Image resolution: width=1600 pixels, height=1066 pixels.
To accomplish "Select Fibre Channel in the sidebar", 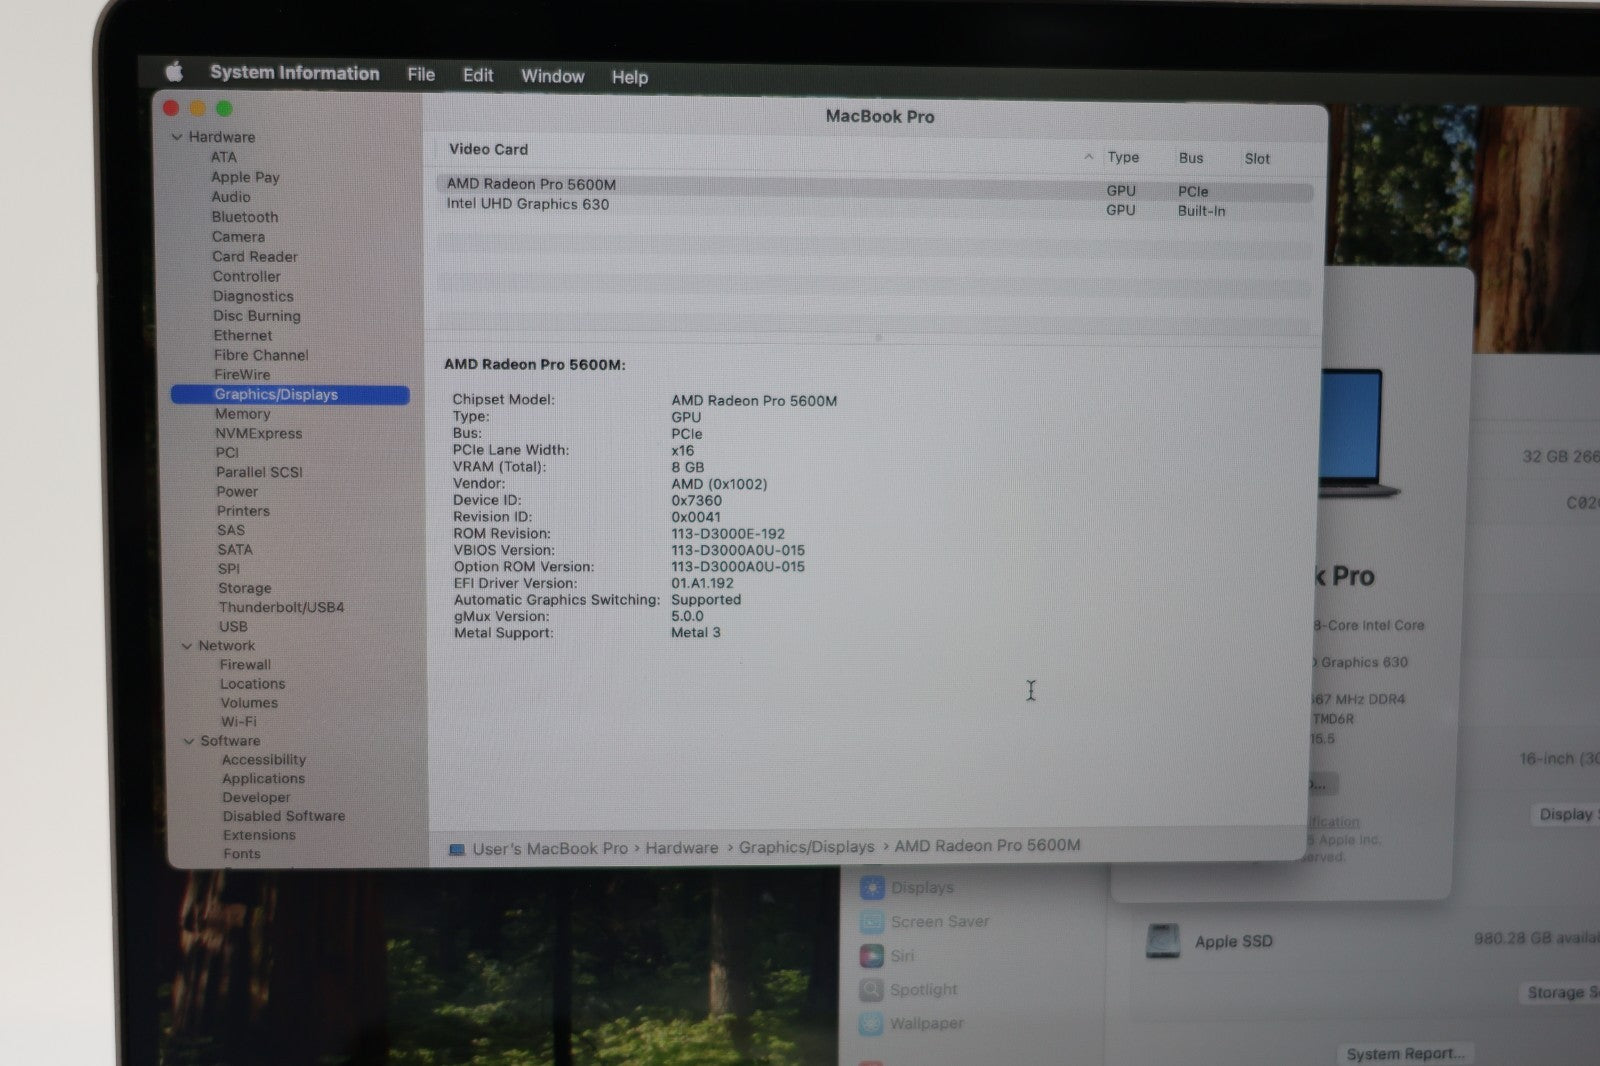I will pos(261,355).
